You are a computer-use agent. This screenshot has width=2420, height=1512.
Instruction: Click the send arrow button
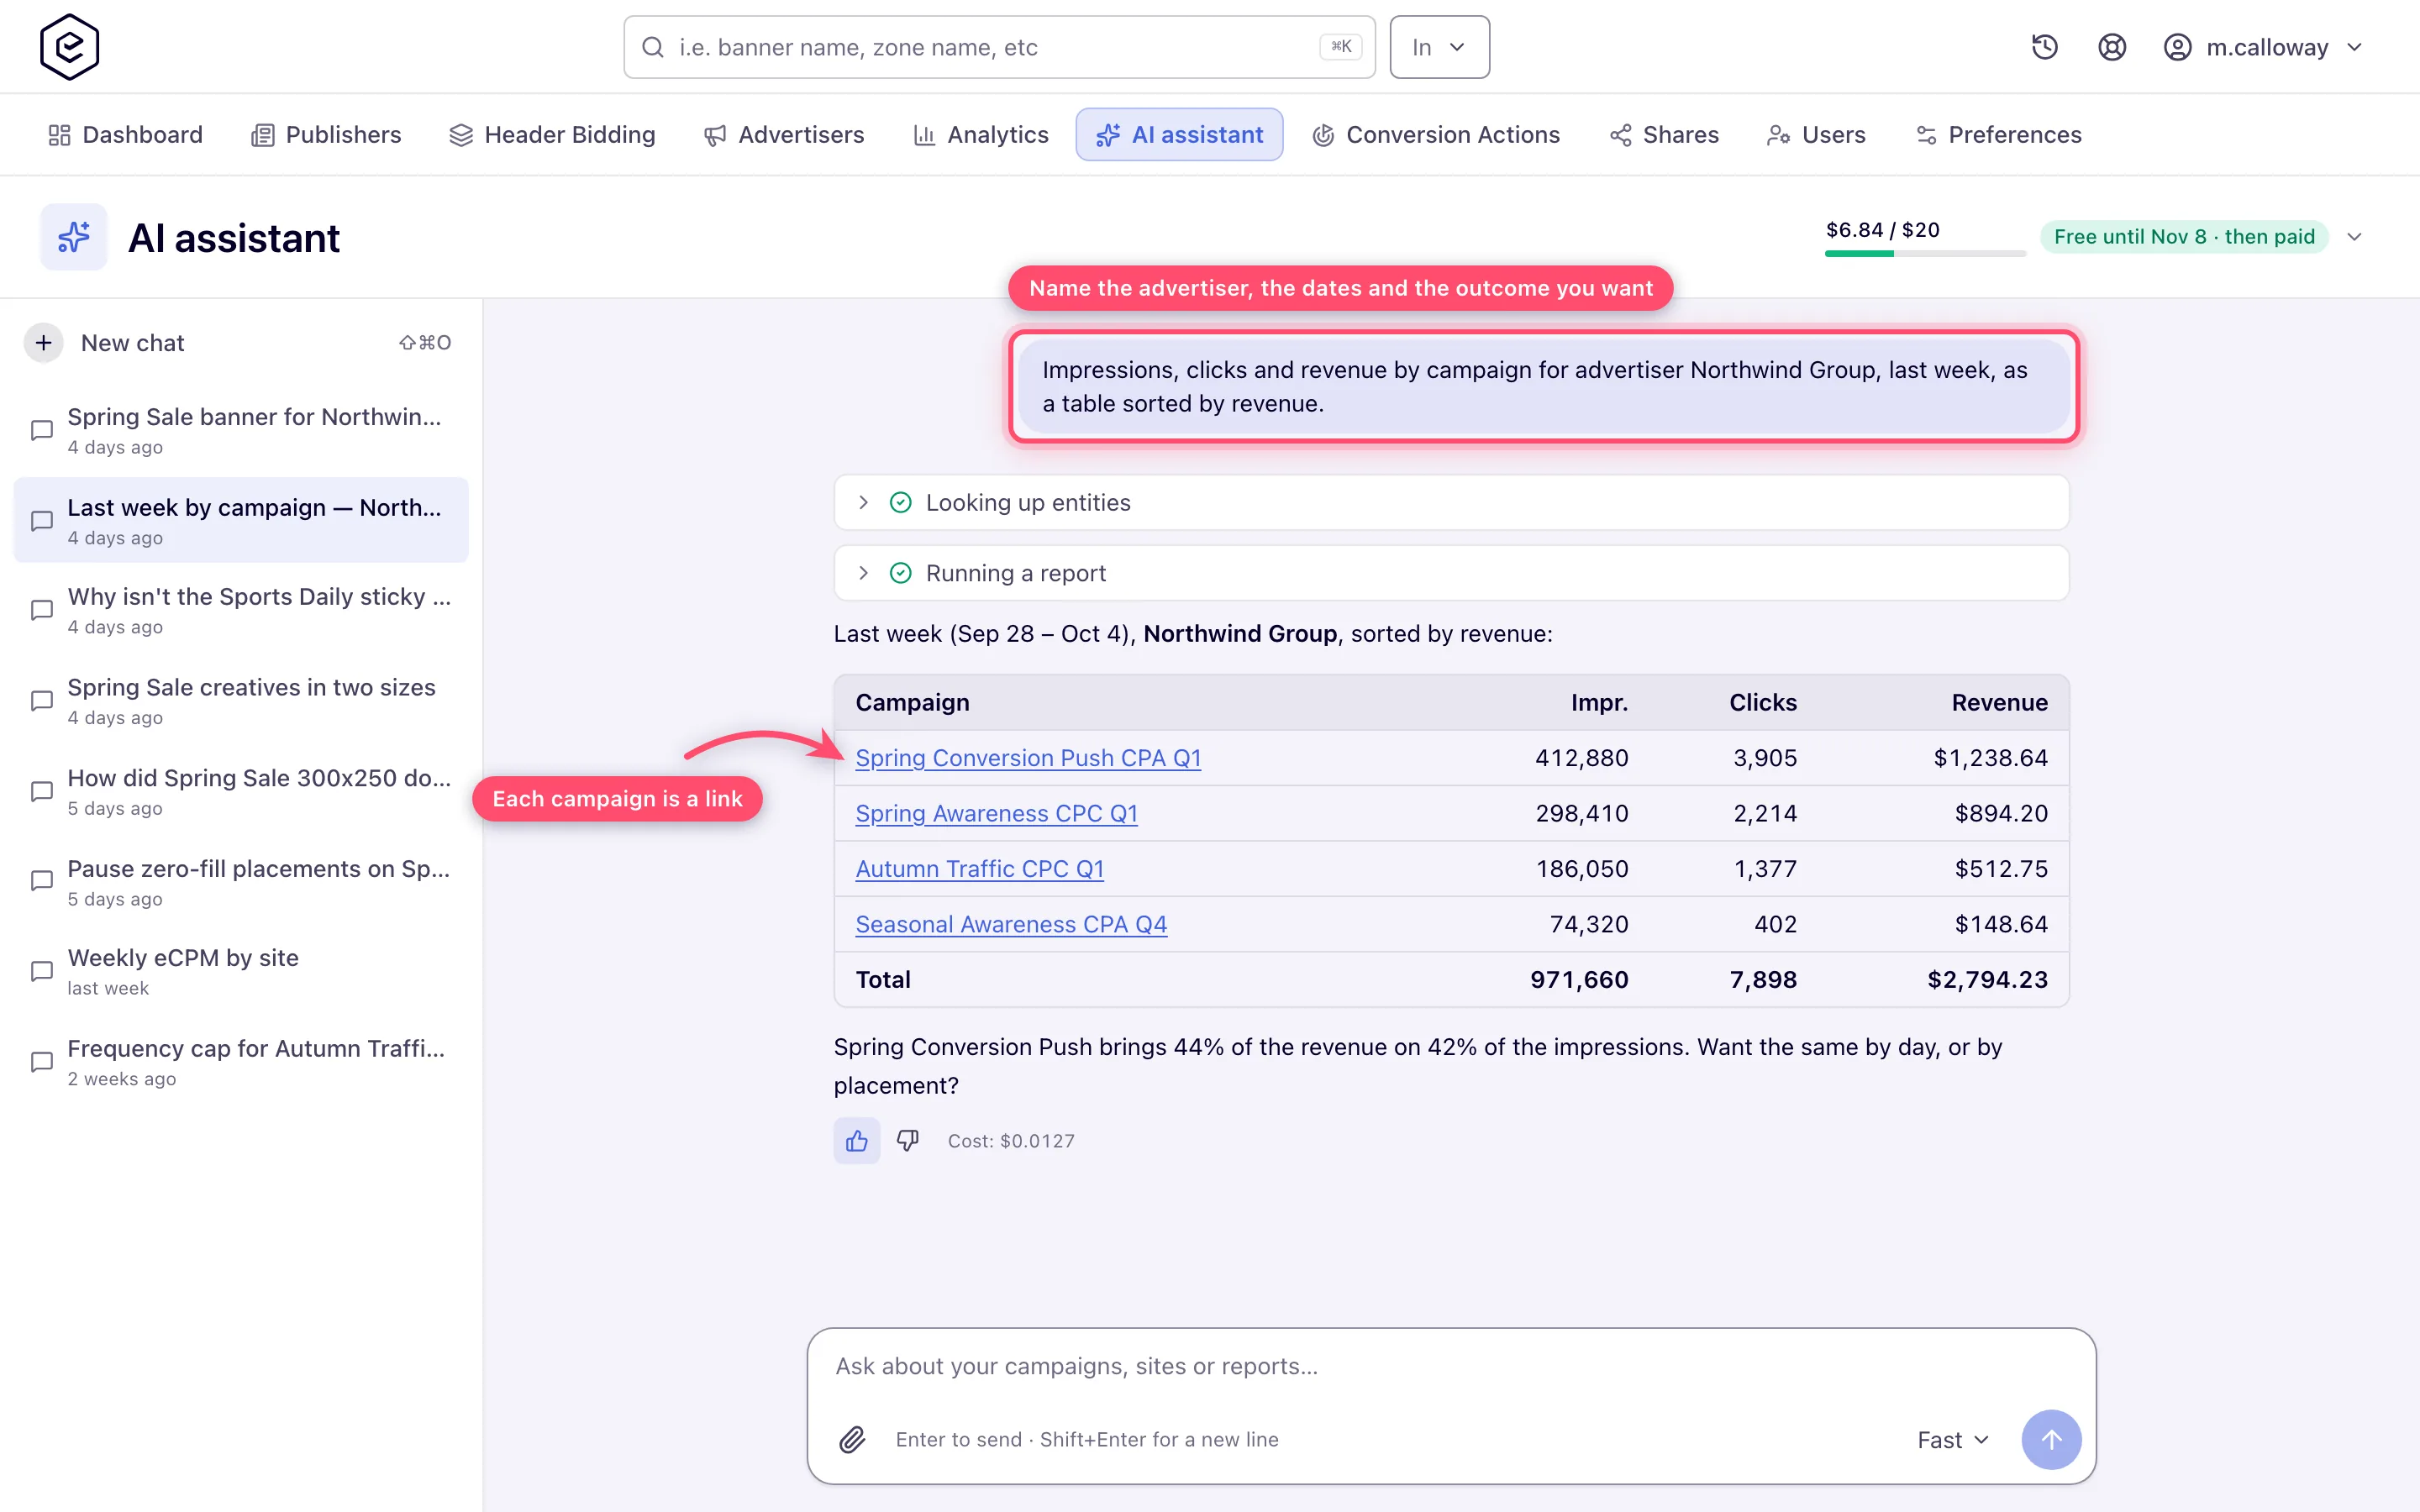(2051, 1439)
